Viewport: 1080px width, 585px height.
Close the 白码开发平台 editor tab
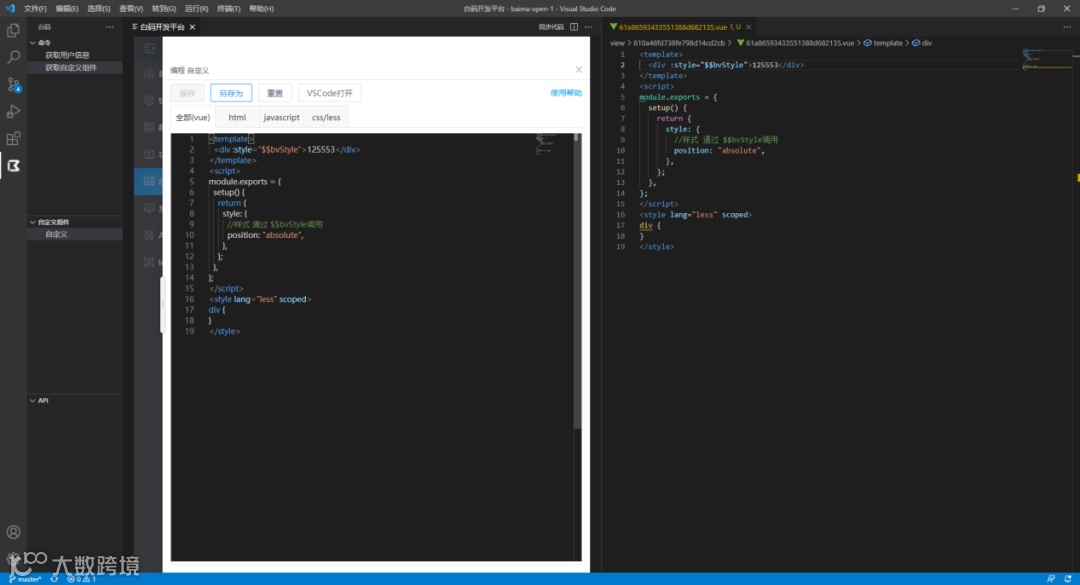coord(193,27)
